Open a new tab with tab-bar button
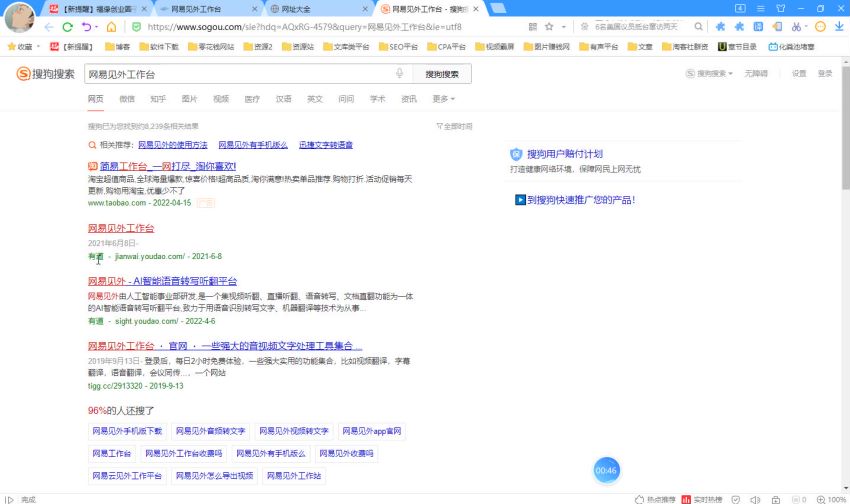The height and width of the screenshot is (504, 850). tap(498, 8)
